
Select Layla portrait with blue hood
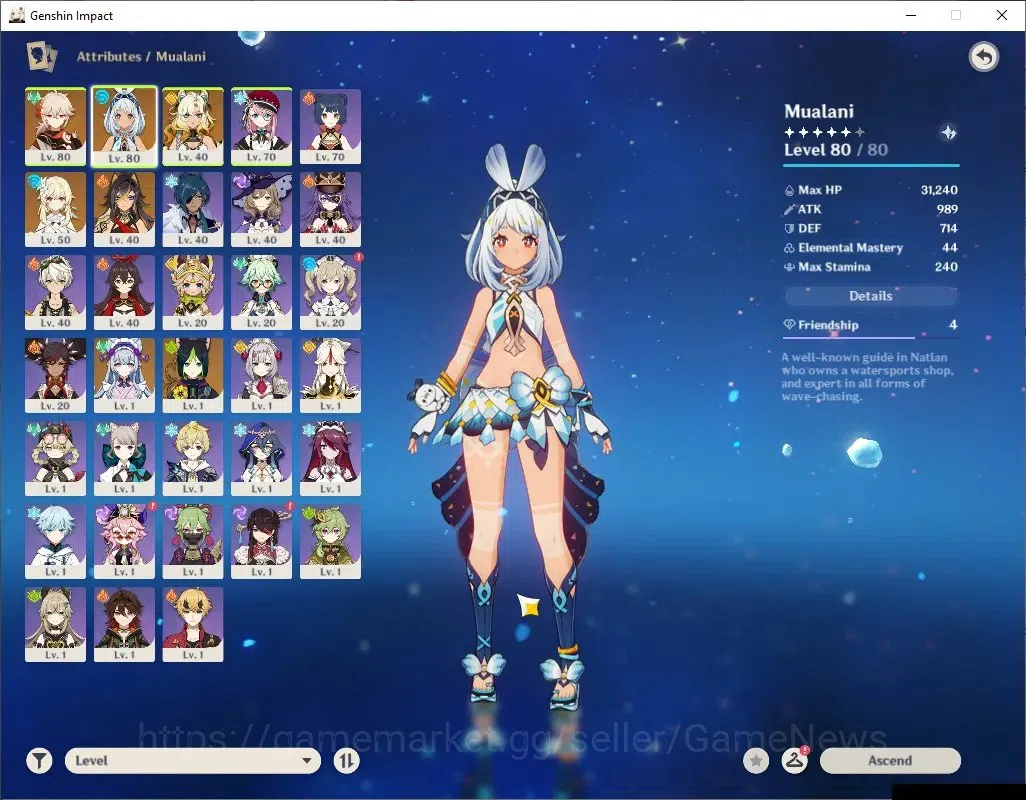tap(262, 459)
